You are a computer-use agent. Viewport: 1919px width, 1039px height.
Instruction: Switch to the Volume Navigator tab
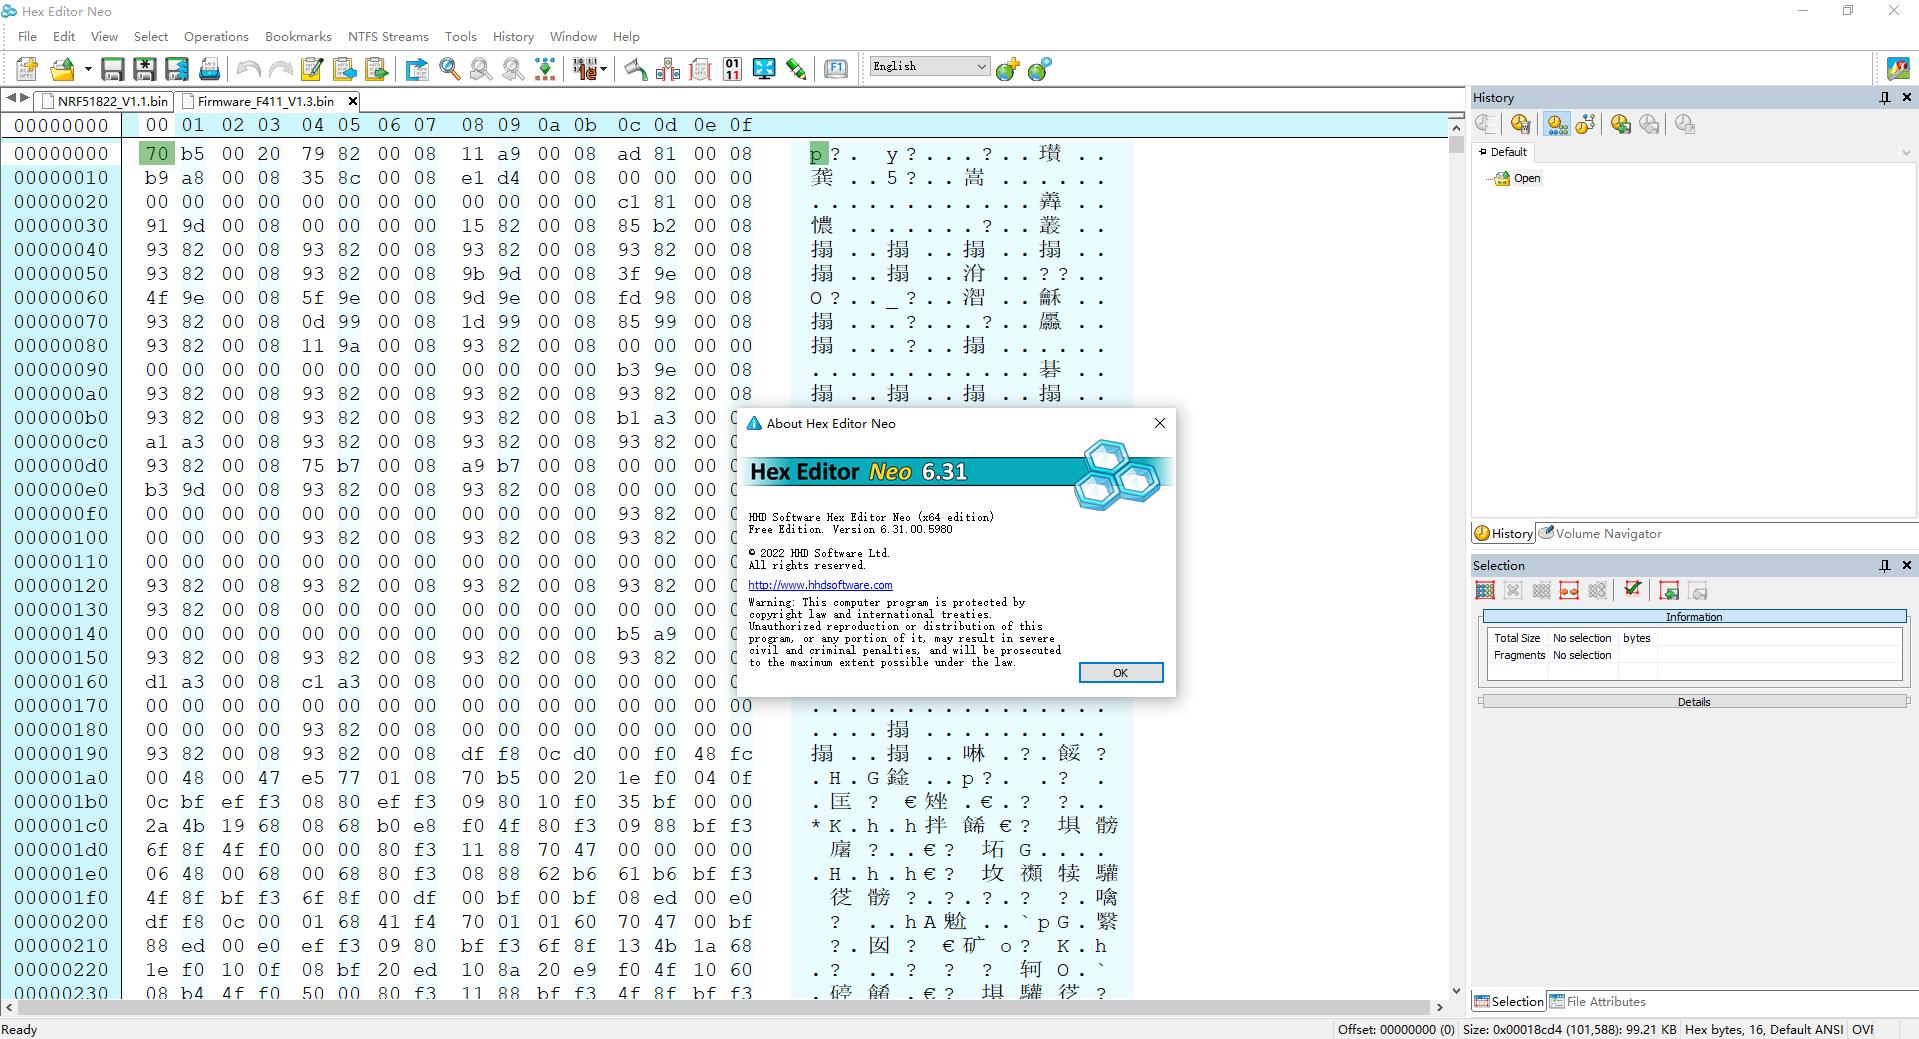click(x=1599, y=533)
